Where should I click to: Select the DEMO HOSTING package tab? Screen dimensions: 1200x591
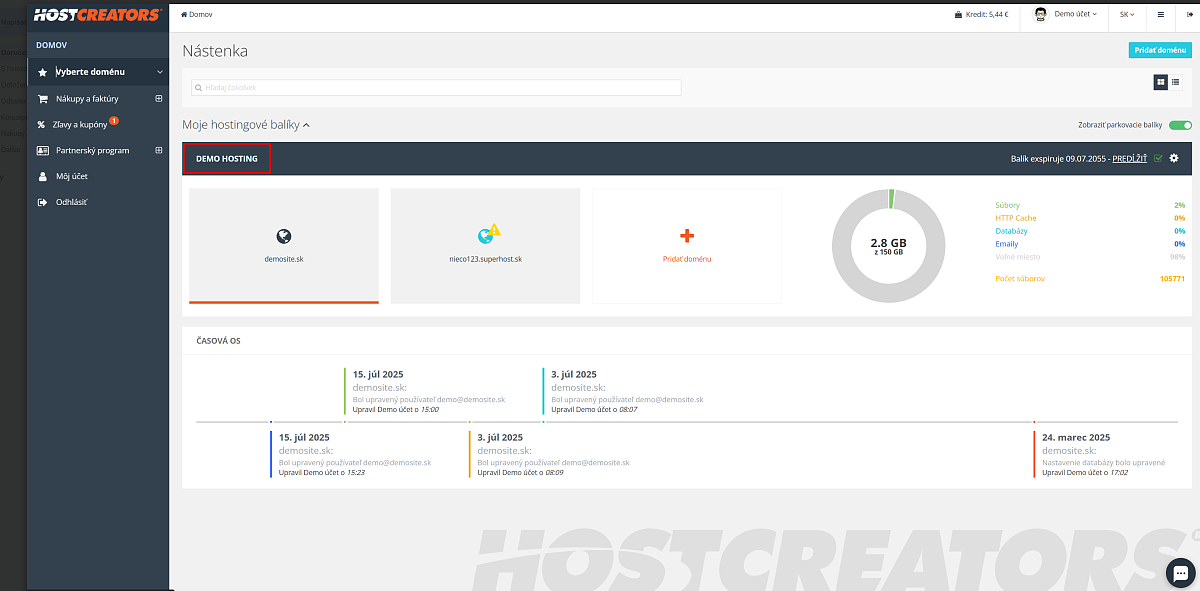pyautogui.click(x=227, y=159)
